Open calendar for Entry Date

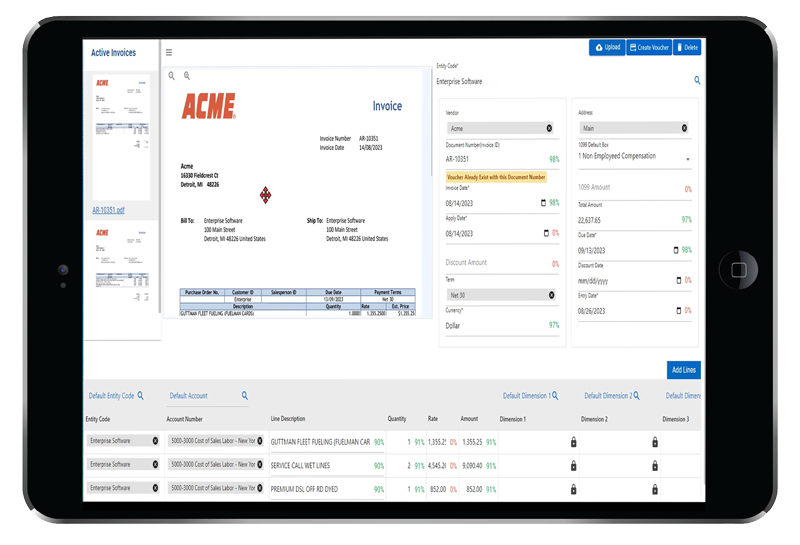tap(678, 310)
